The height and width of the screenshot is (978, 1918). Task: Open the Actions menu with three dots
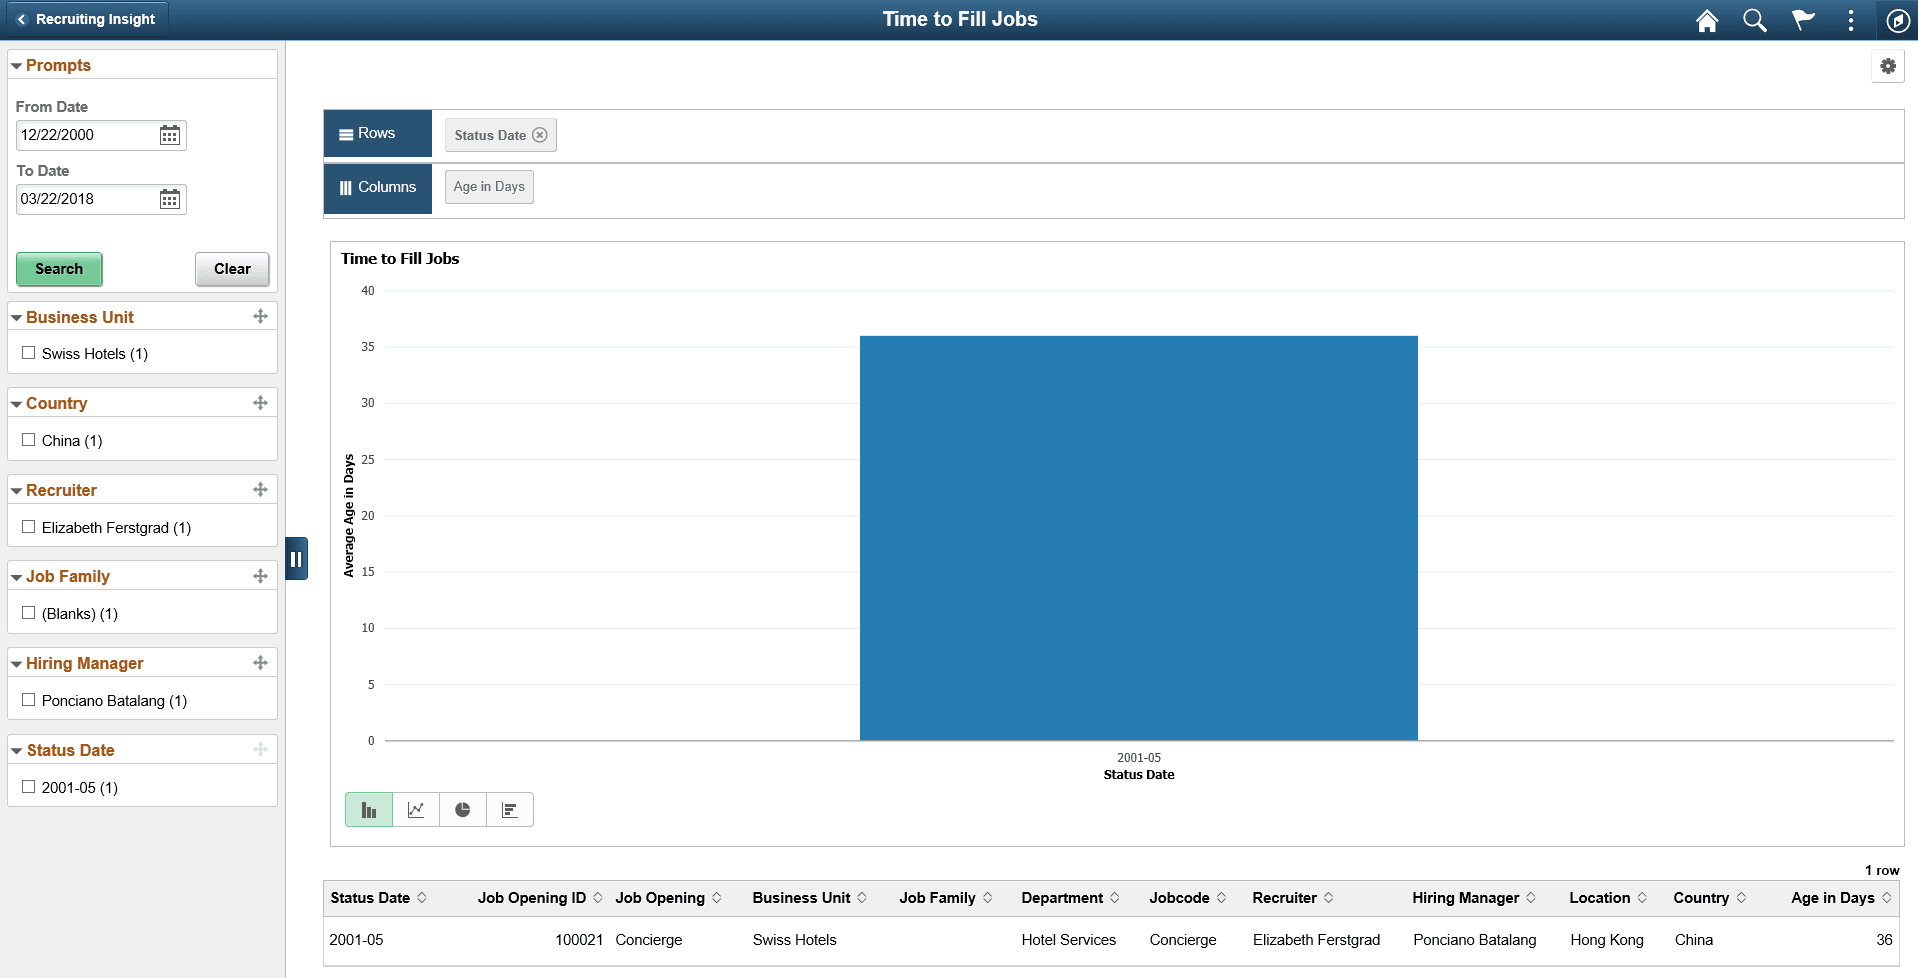tap(1851, 20)
